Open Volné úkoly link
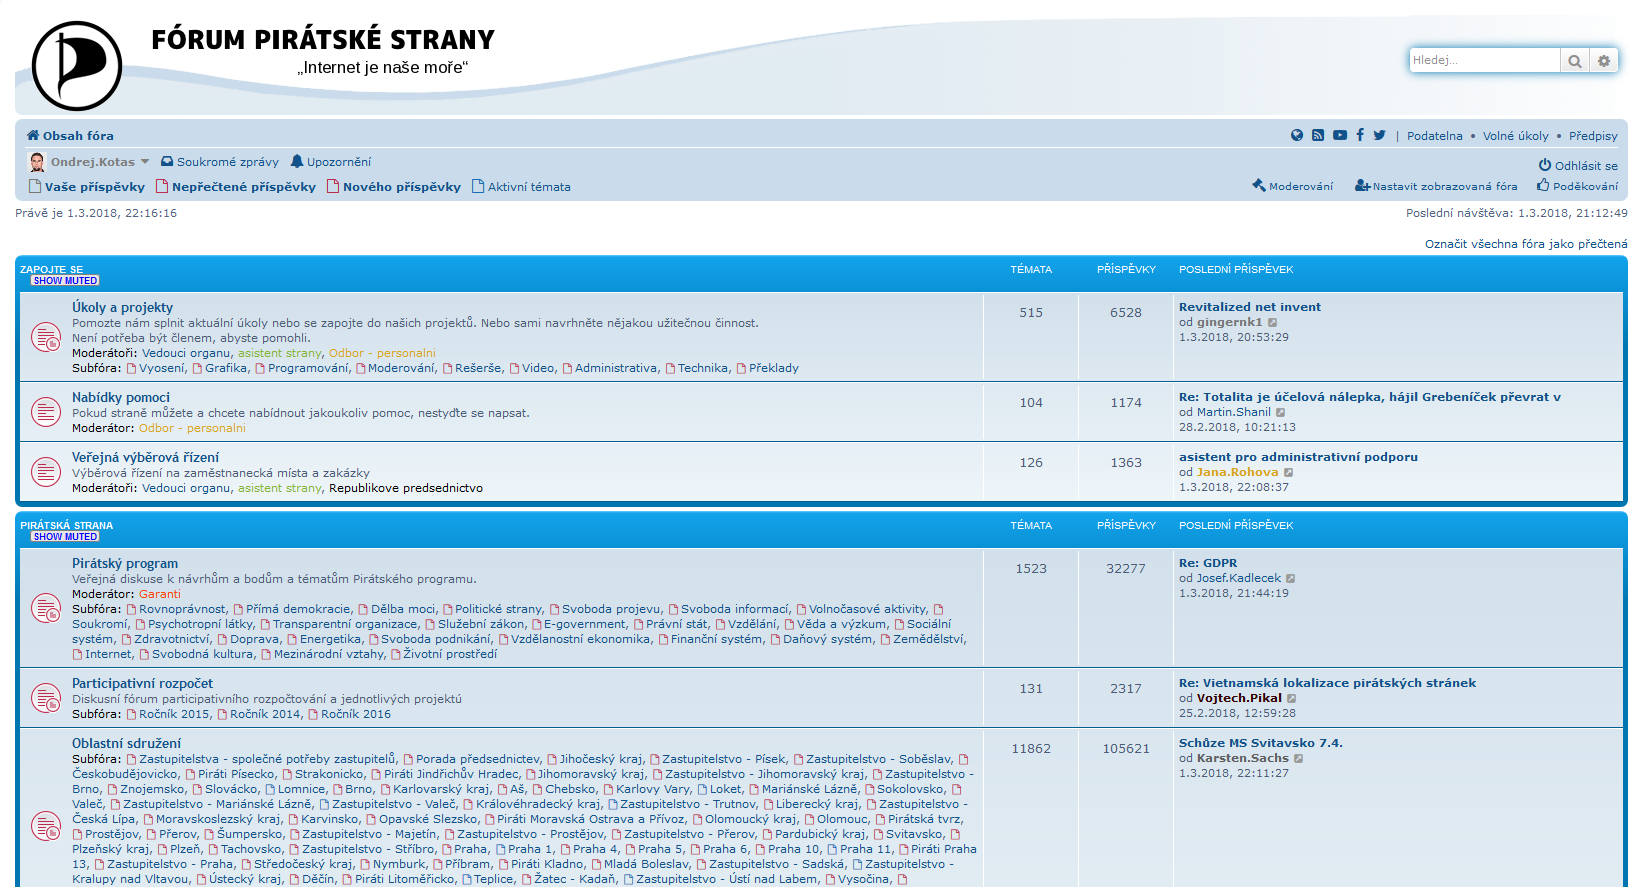1637x887 pixels. tap(1516, 136)
